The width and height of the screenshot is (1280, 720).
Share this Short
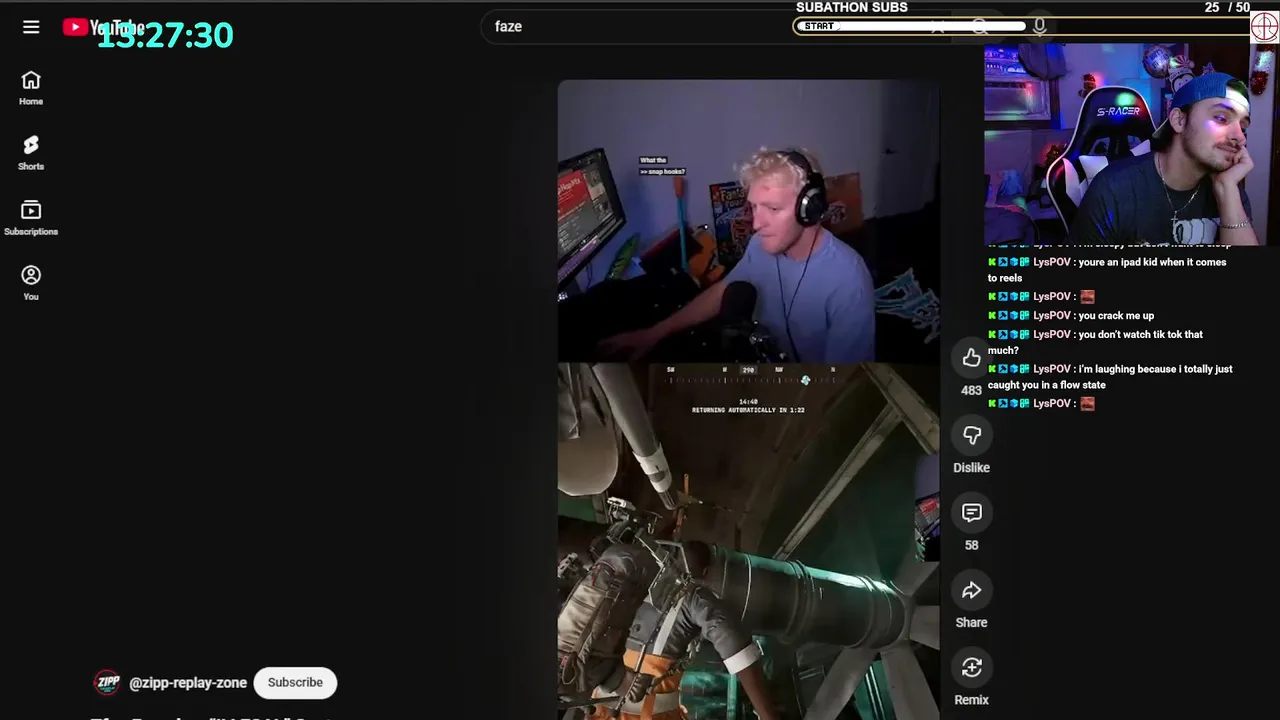(971, 590)
